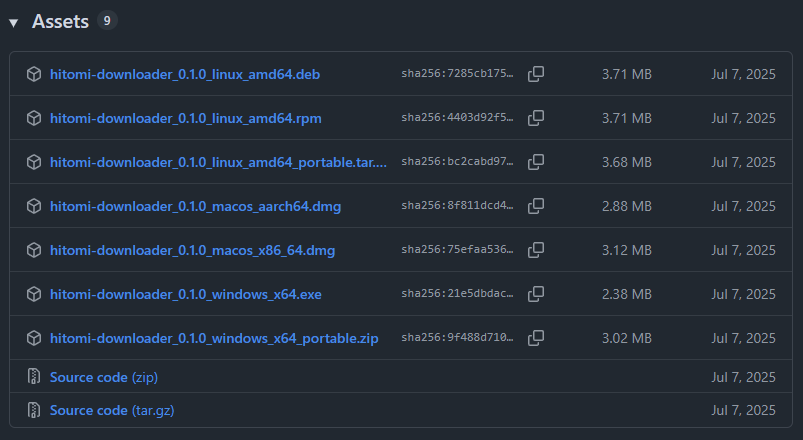The width and height of the screenshot is (803, 440).
Task: Copy sha256 hash for windows_x64_portable.zip
Action: coord(536,338)
